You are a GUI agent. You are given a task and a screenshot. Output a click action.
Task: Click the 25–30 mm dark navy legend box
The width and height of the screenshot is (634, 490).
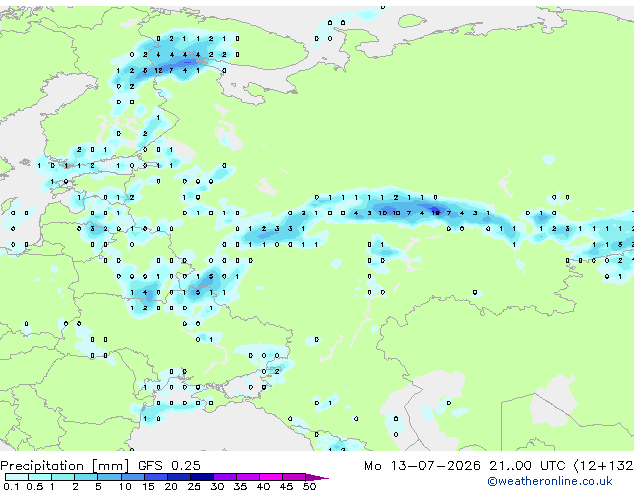pos(202,477)
